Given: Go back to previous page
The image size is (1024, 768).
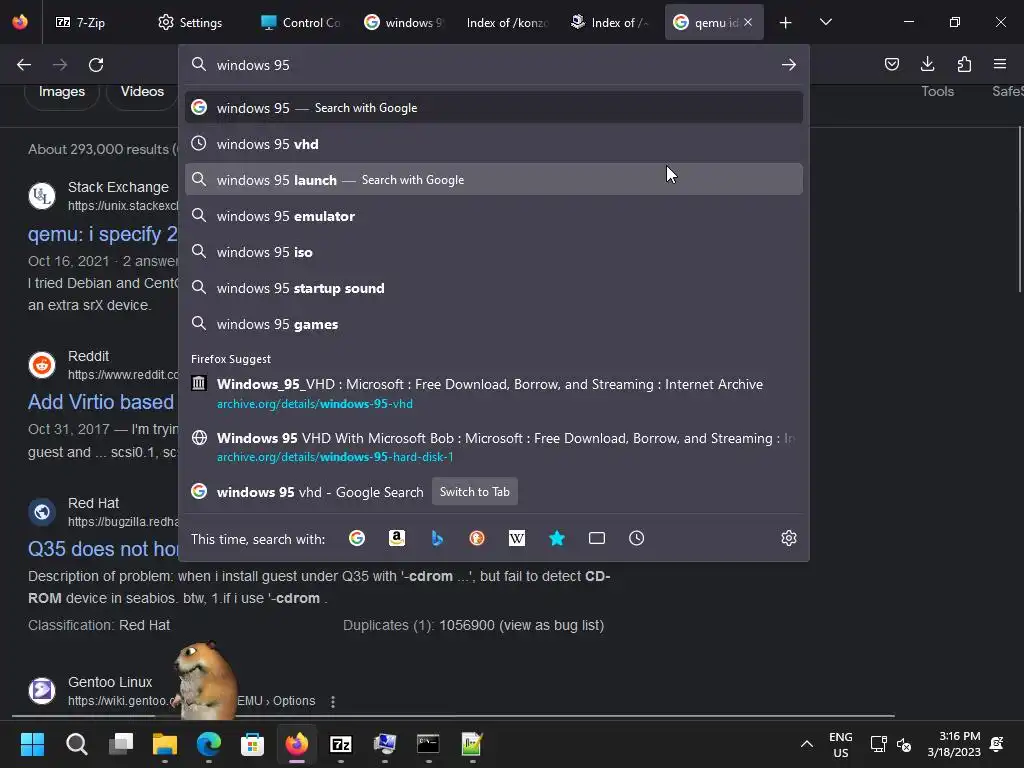Looking at the screenshot, I should [x=24, y=65].
